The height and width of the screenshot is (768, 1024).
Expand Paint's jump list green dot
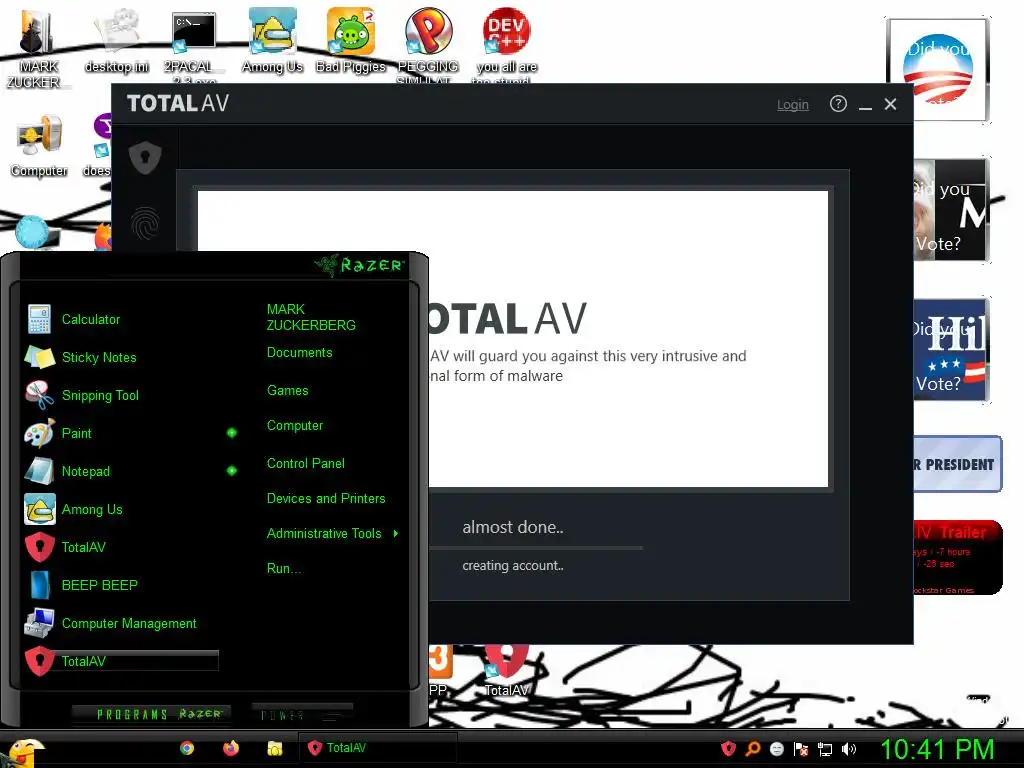coord(232,433)
